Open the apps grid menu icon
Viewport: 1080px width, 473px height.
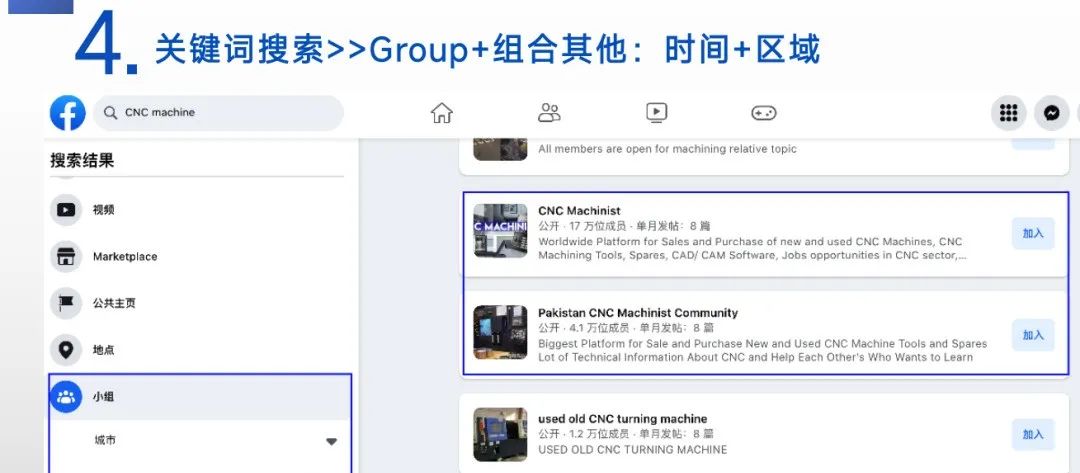click(x=1008, y=113)
